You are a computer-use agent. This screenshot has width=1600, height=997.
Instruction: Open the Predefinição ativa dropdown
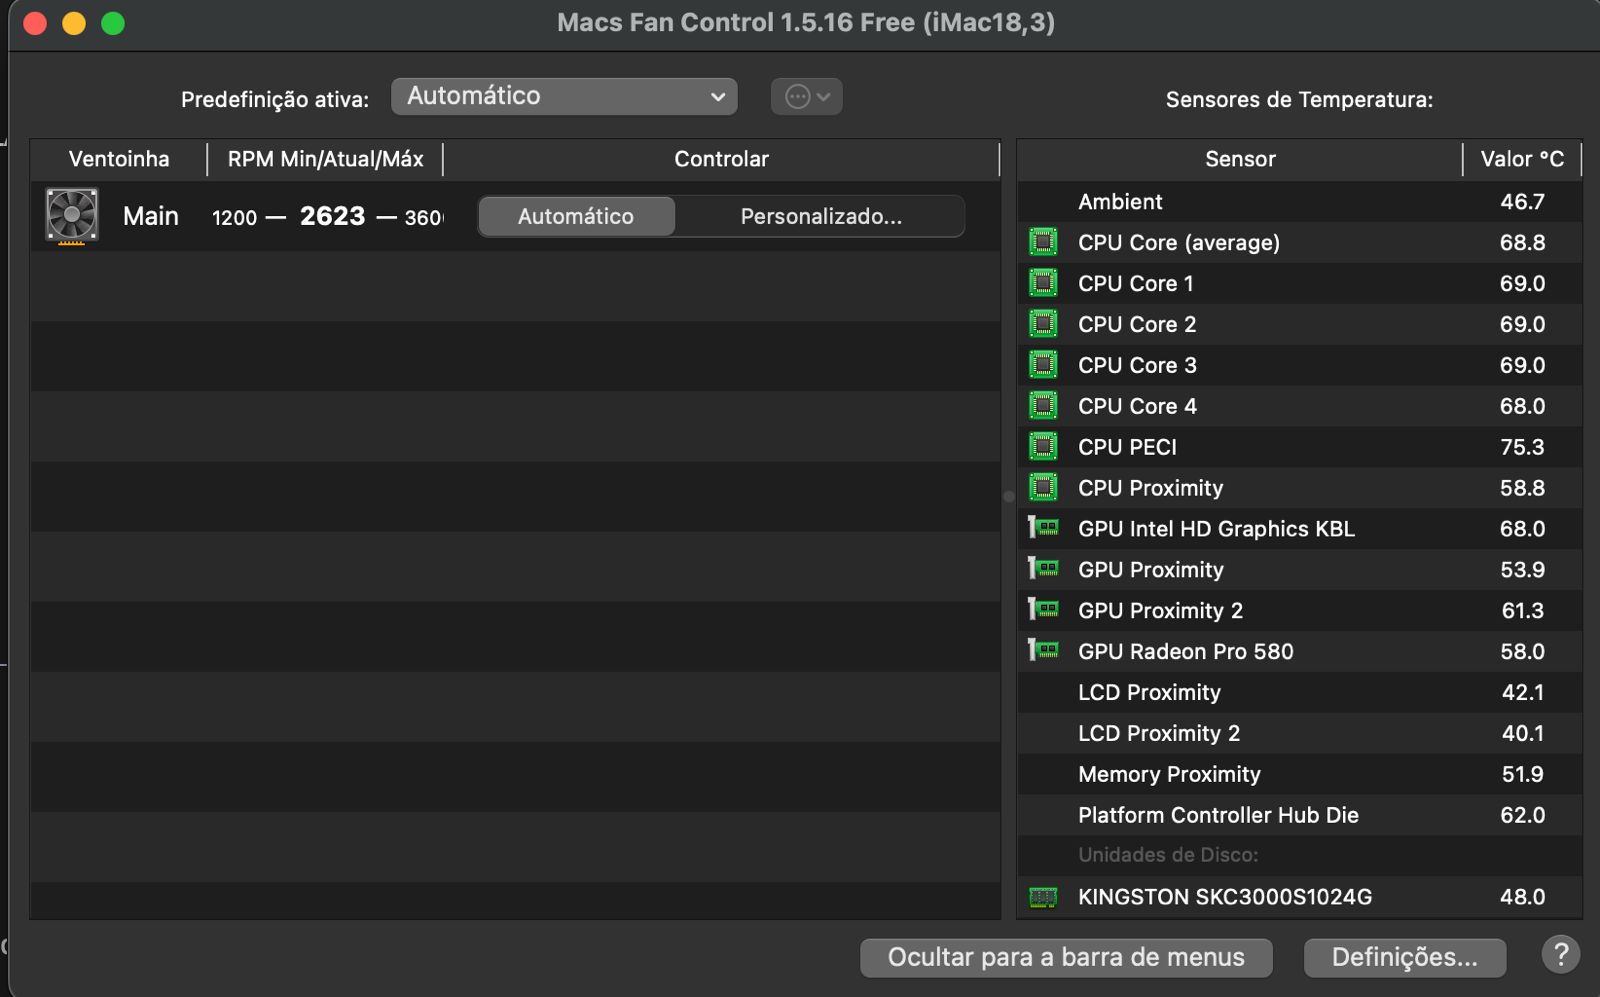tap(564, 96)
